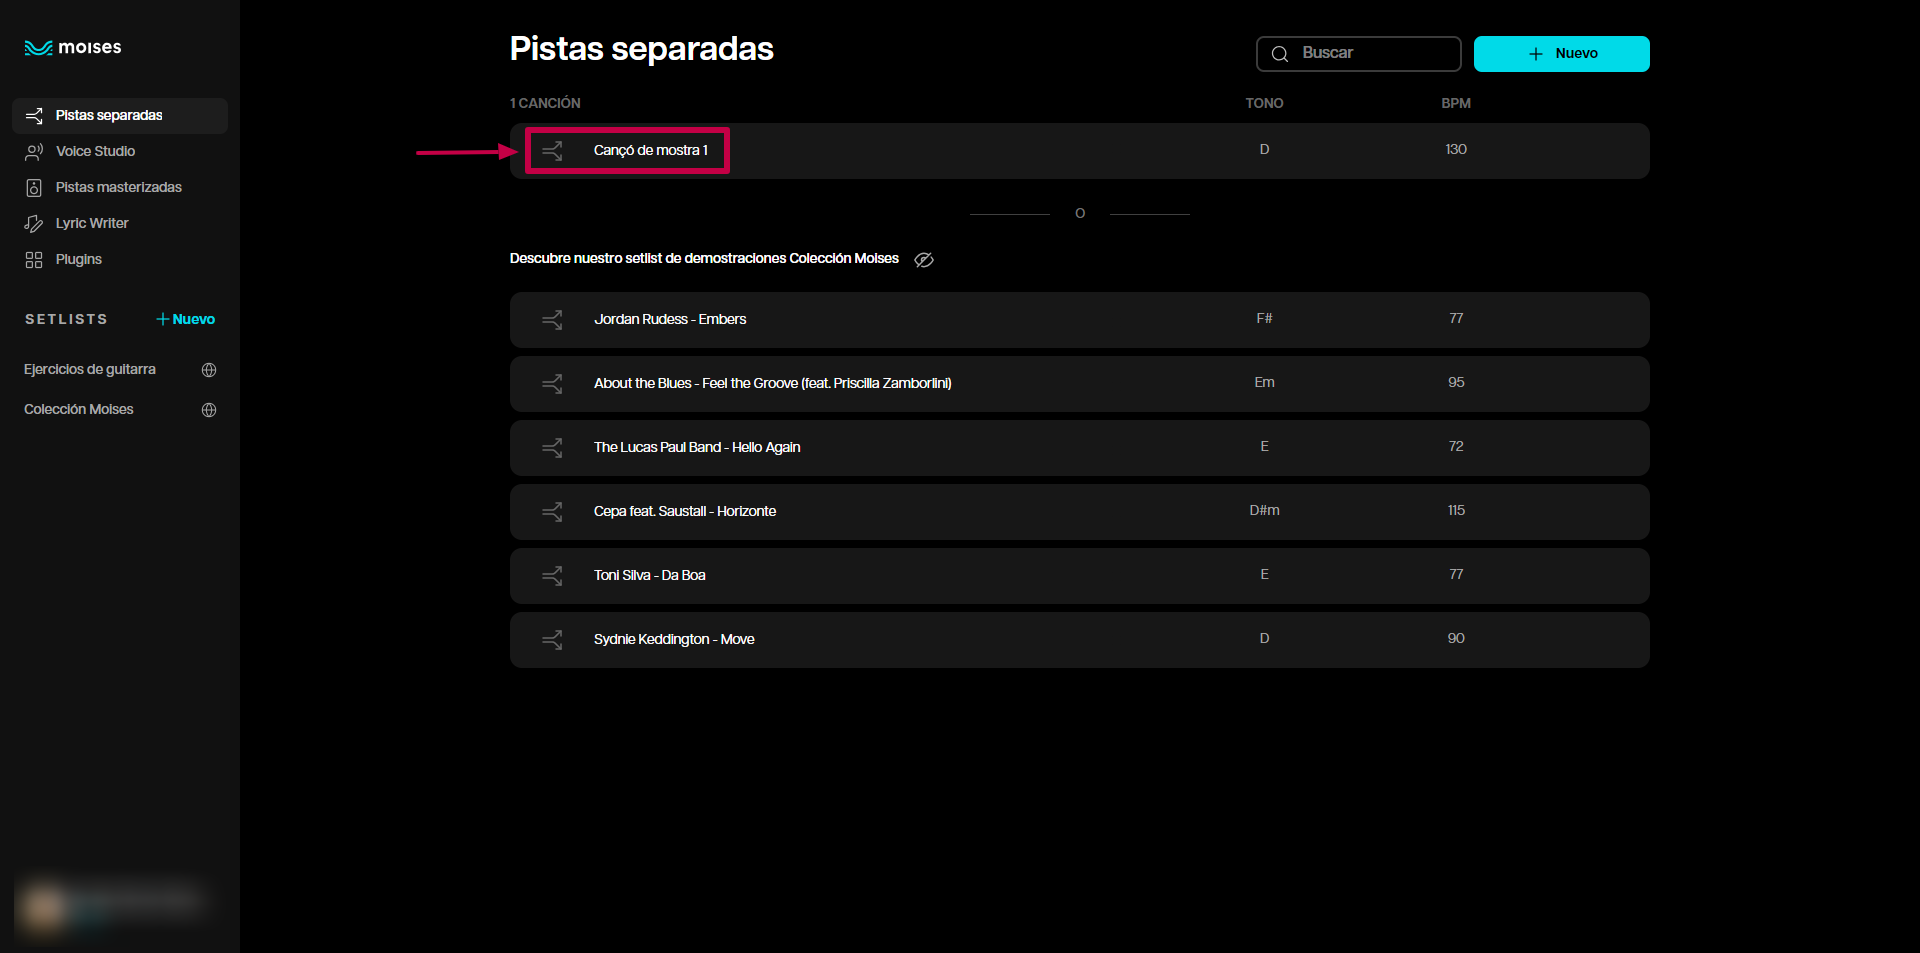Click globe icon next to Colección Moises

[x=209, y=410]
